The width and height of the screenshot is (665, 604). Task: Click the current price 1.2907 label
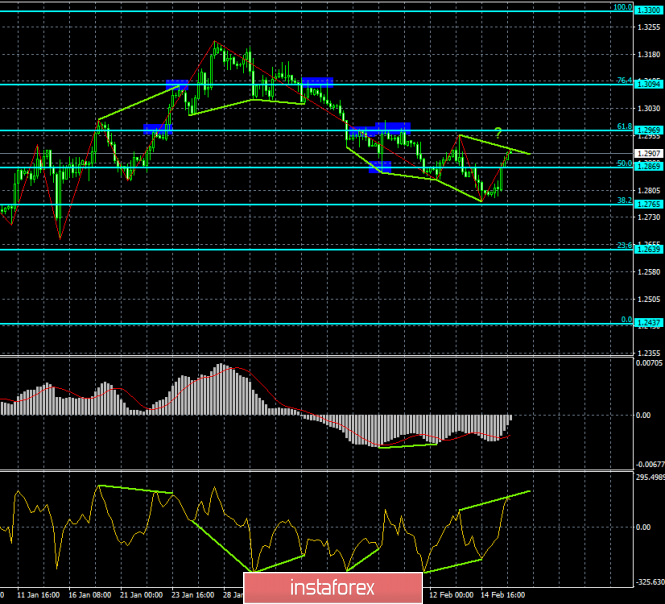(x=649, y=154)
